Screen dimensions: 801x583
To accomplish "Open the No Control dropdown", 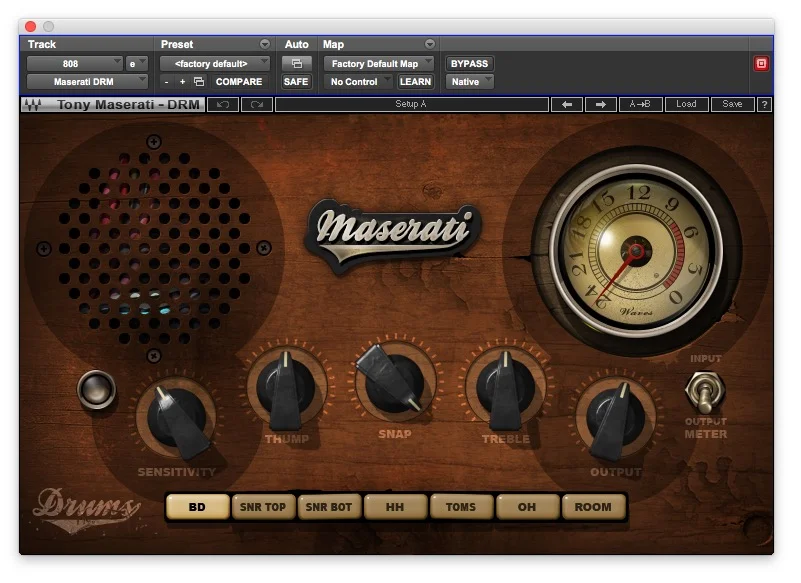I will 358,82.
